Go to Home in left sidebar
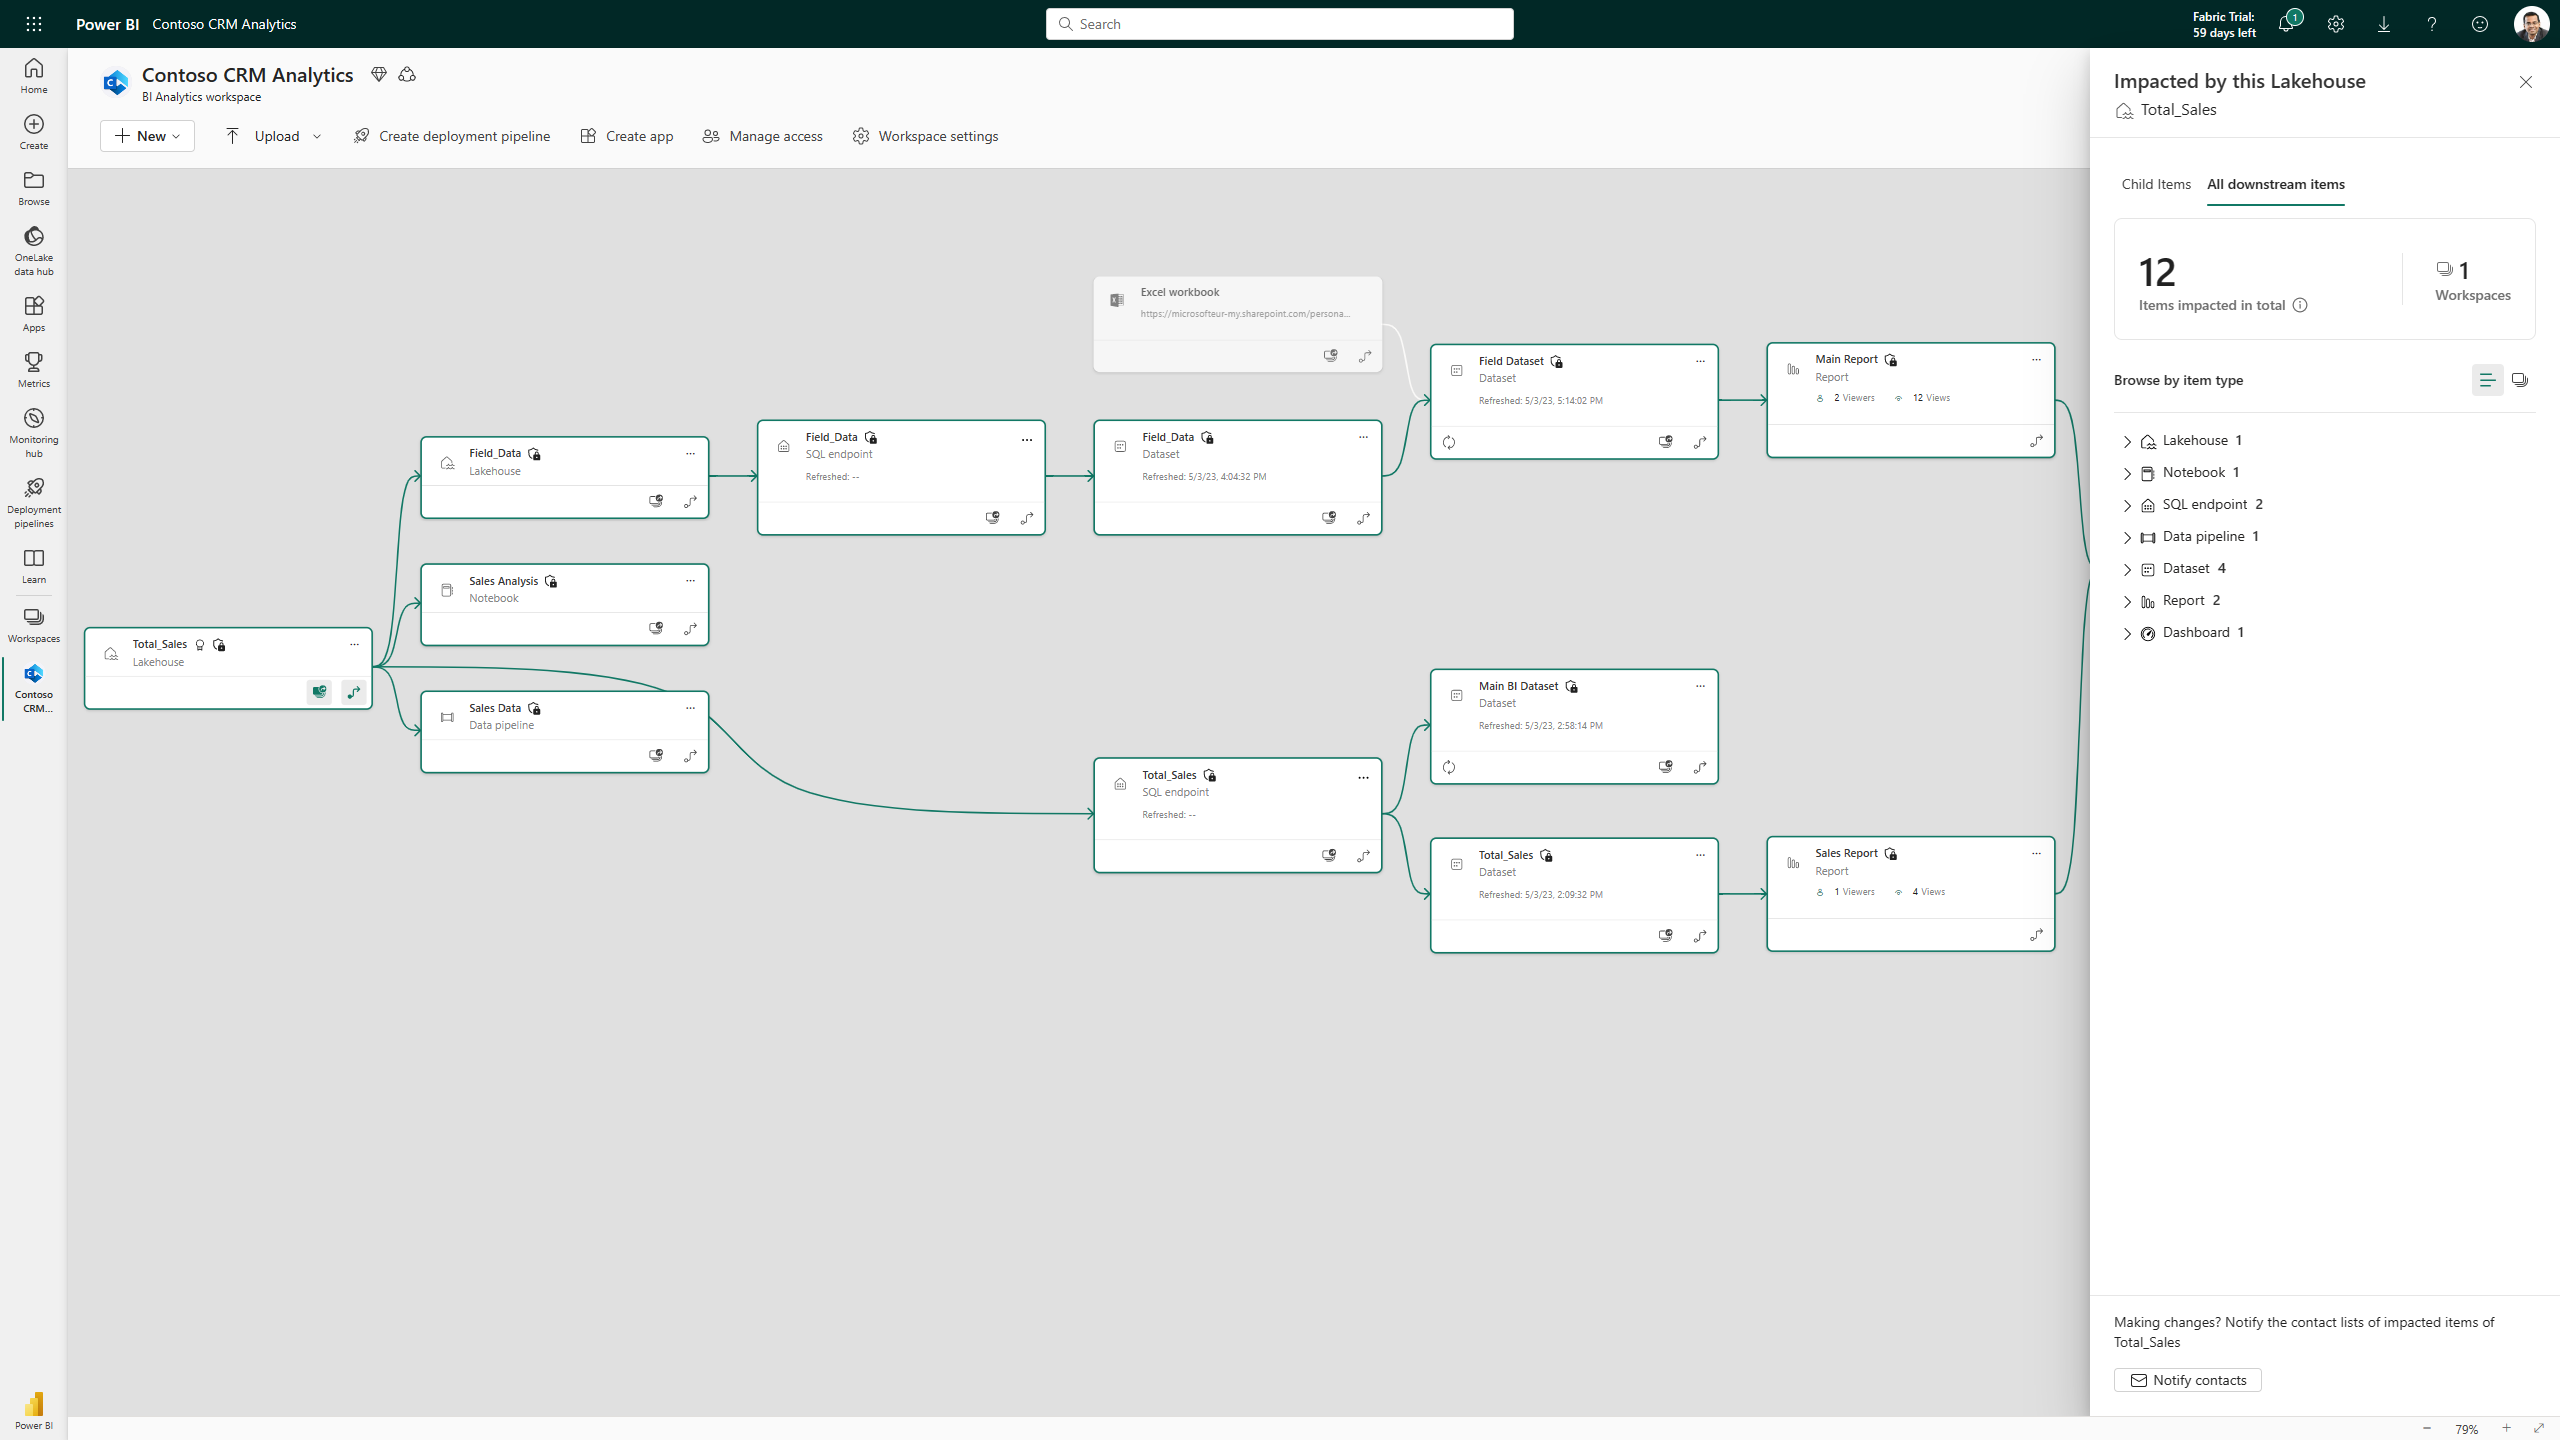The height and width of the screenshot is (1440, 2560). coord(34,76)
